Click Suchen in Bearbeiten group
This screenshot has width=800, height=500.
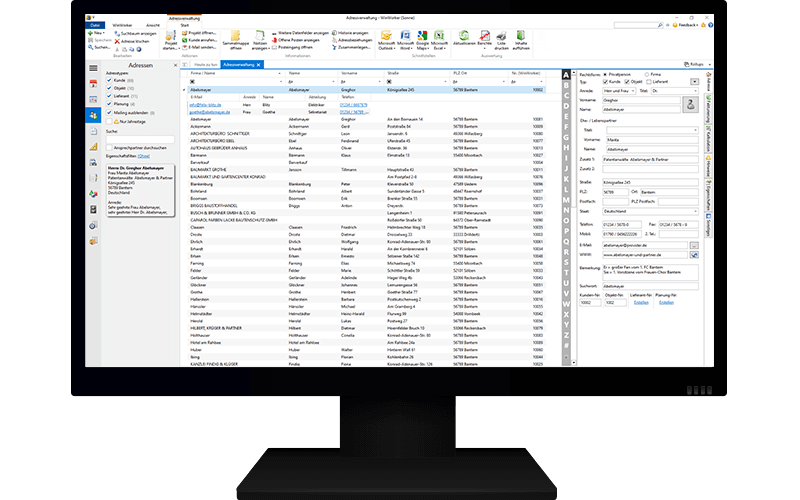[x=99, y=47]
